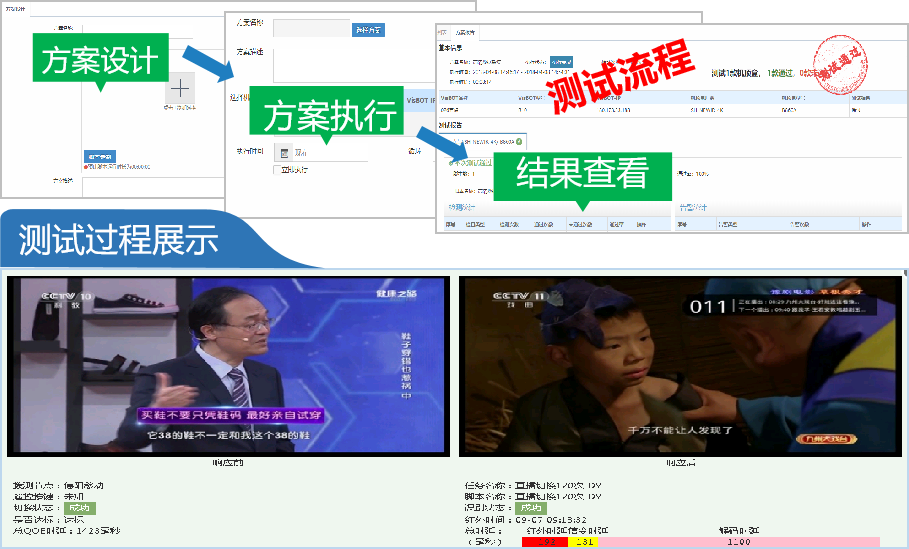
Task: Open the 结果查看 green label
Action: [582, 173]
